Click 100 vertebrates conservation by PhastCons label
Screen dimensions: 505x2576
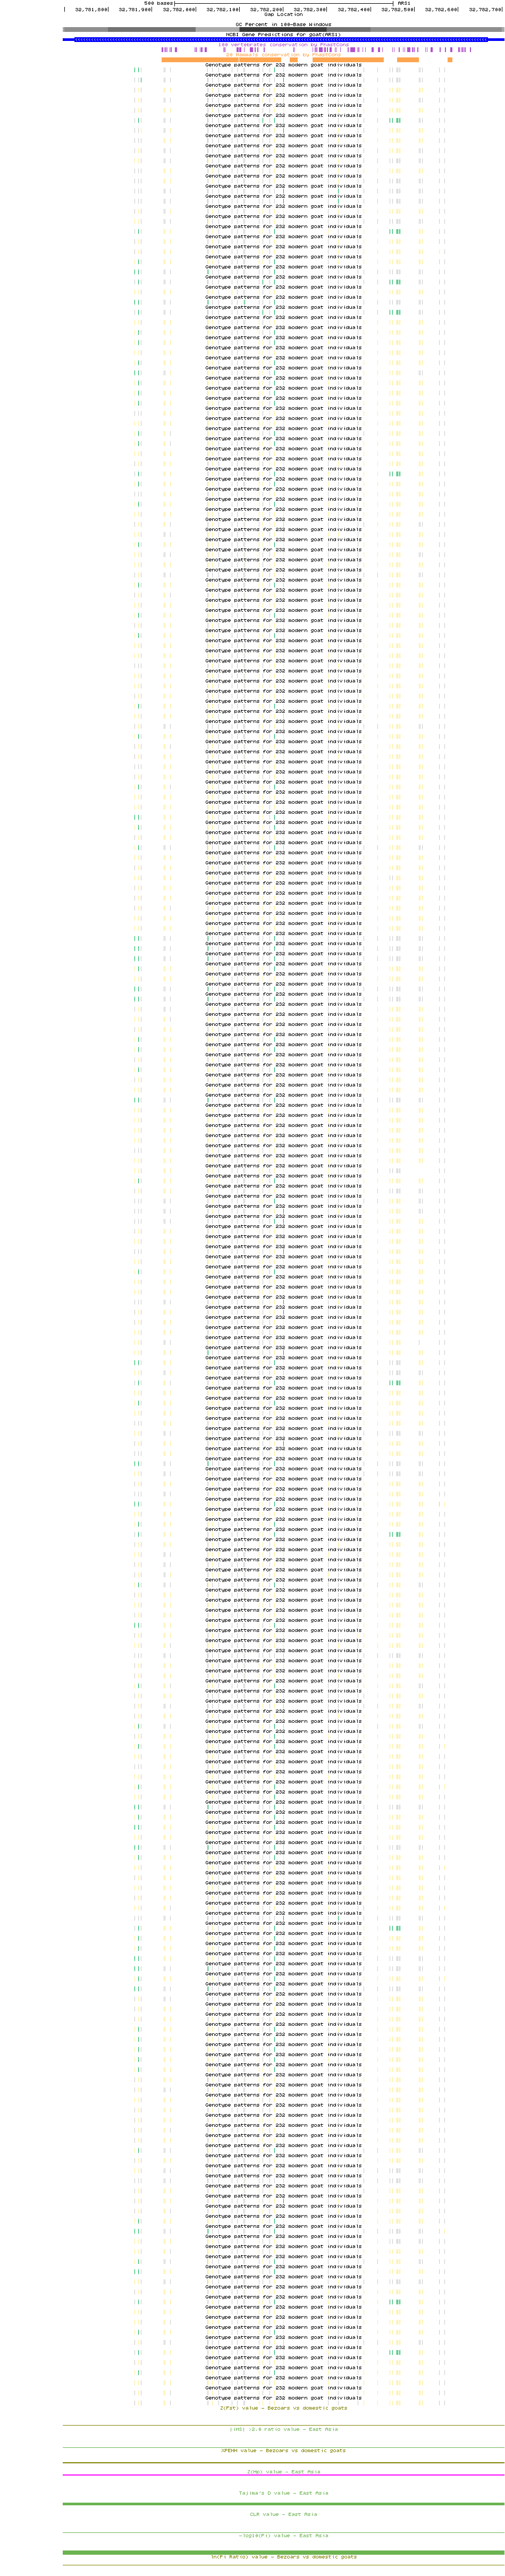[283, 44]
